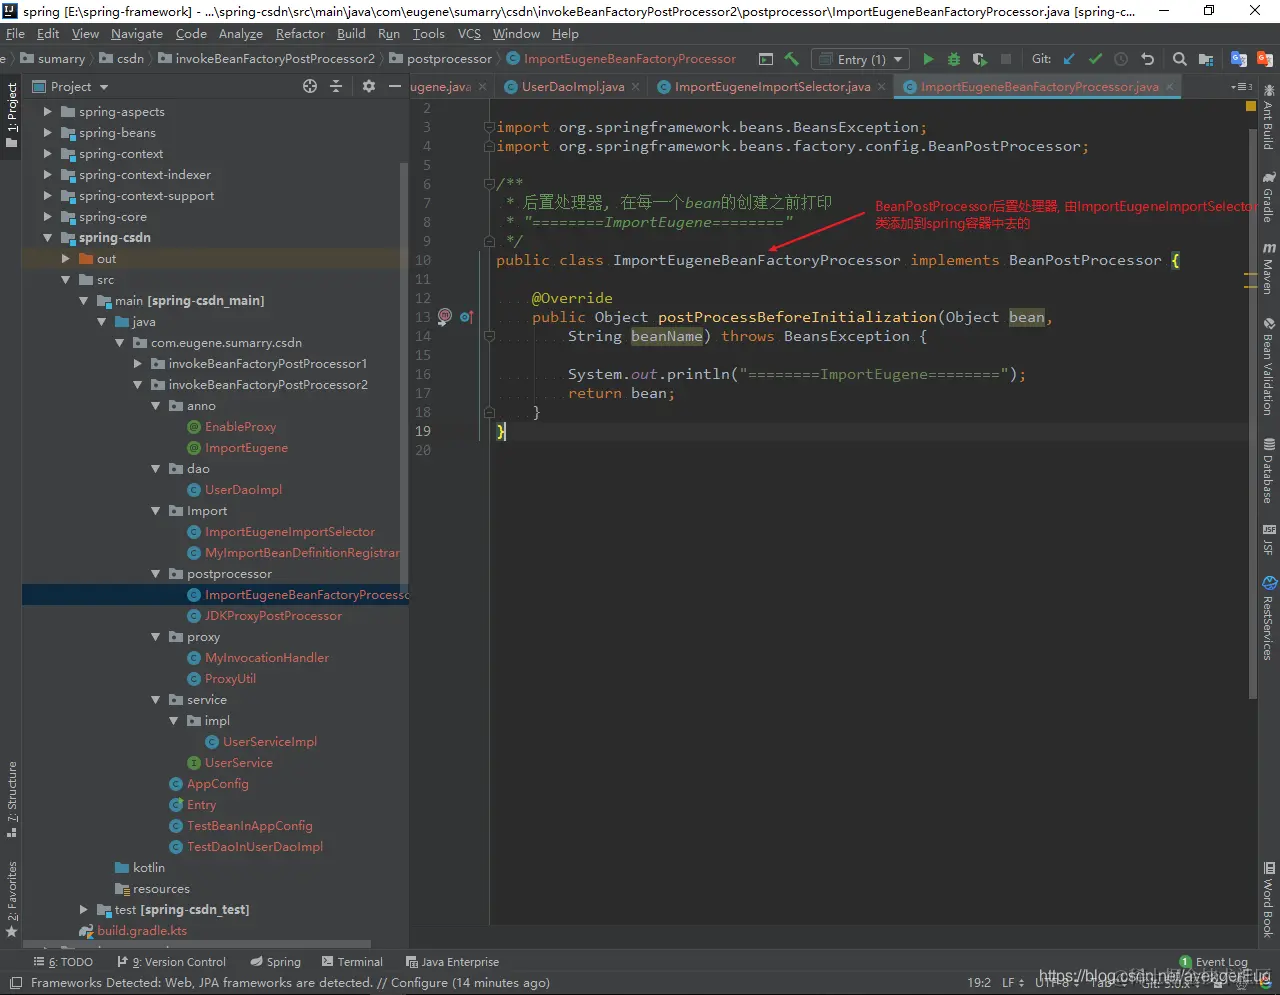Build the project with the hammer icon
The image size is (1280, 995).
coord(791,60)
